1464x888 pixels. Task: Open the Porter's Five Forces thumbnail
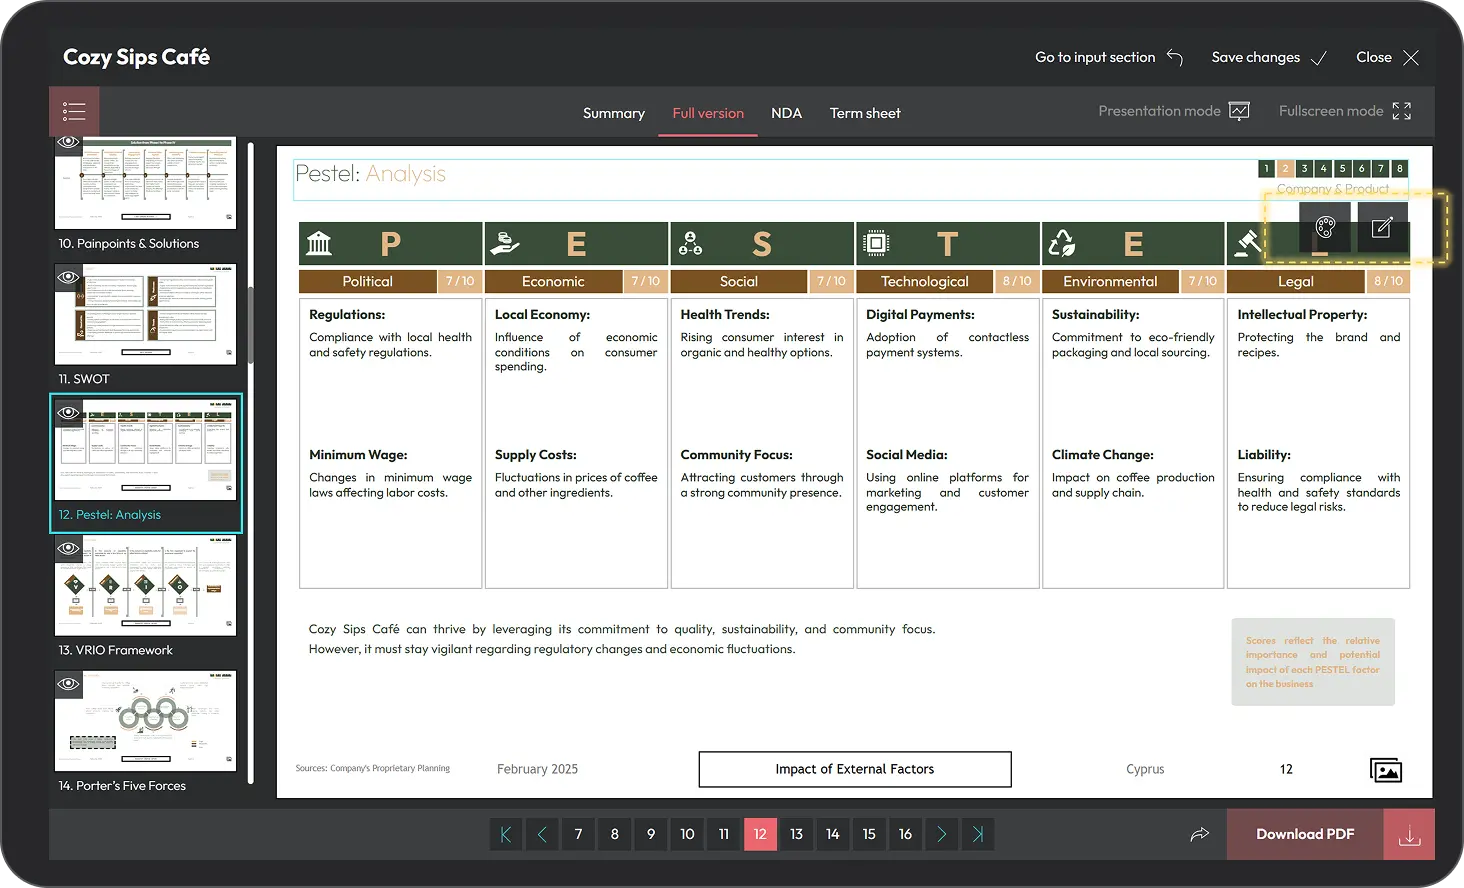[145, 721]
